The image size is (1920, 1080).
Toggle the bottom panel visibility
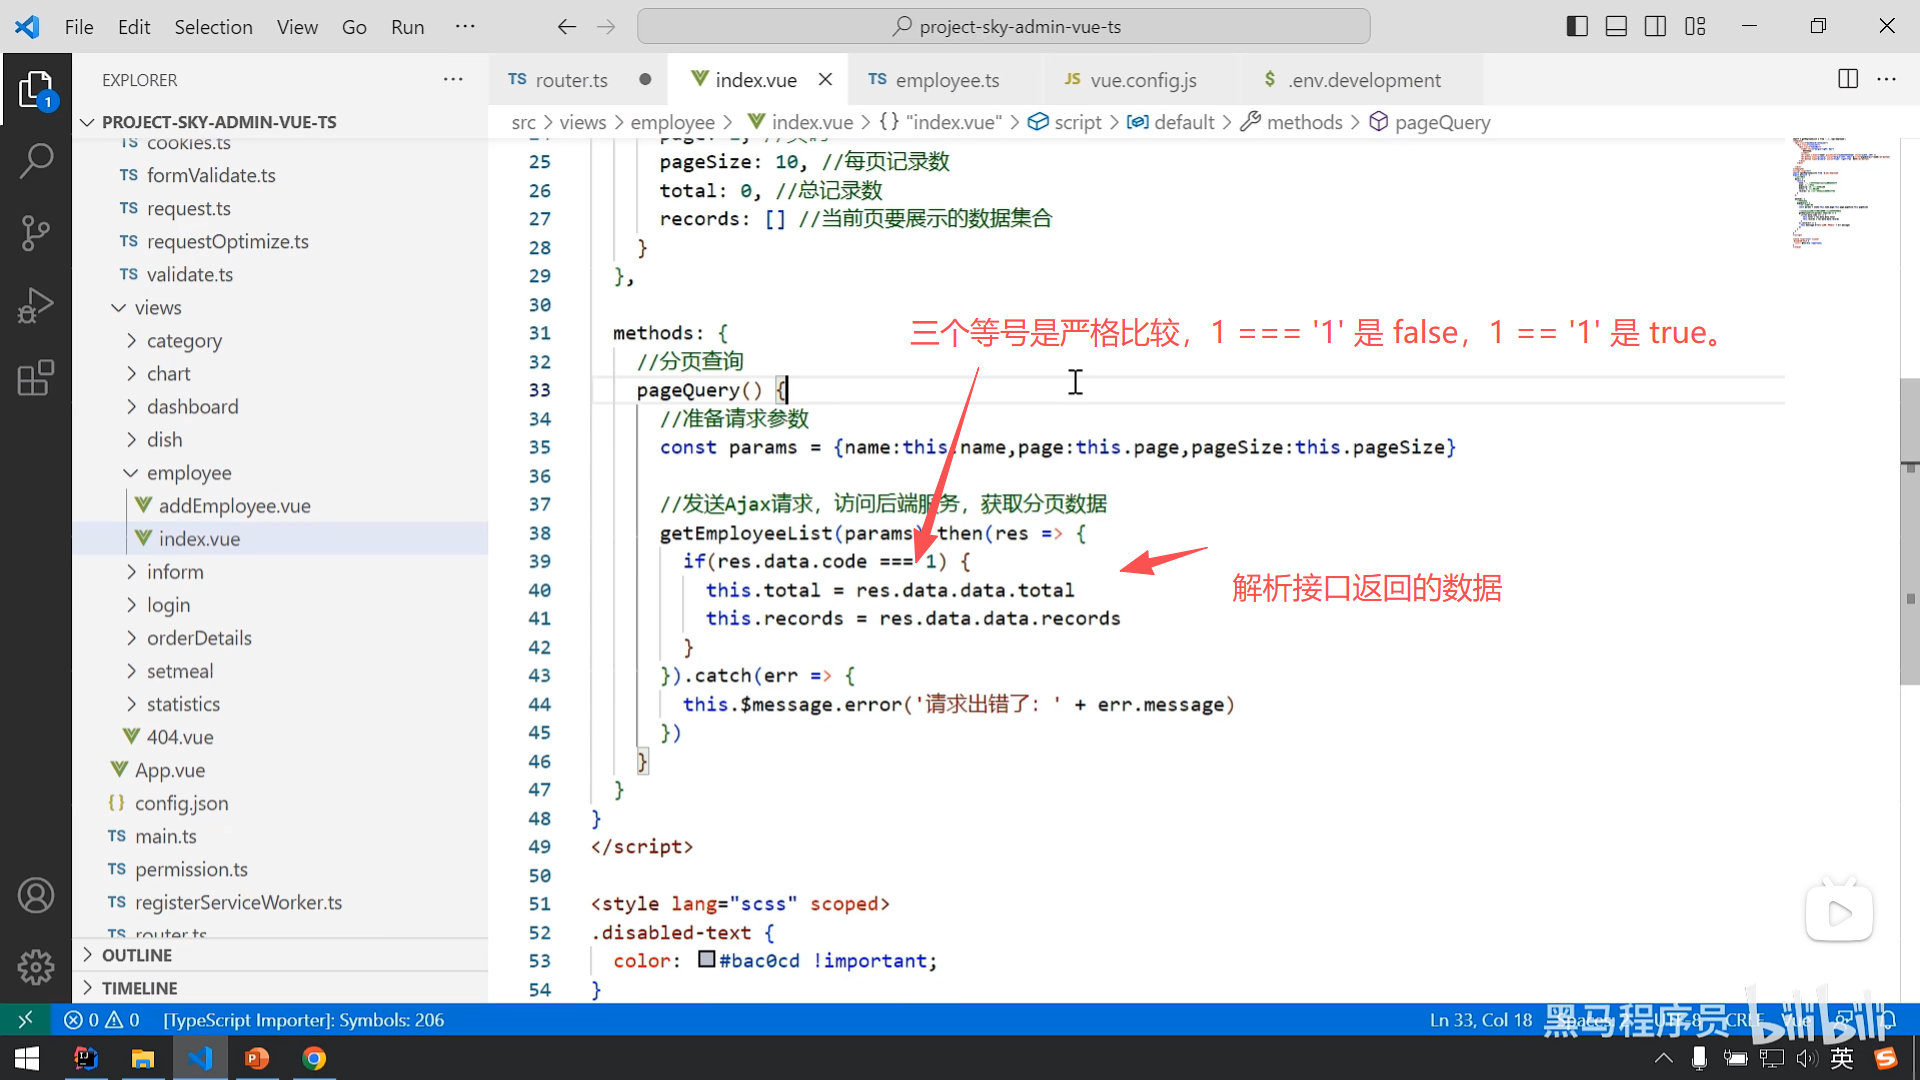(x=1616, y=26)
